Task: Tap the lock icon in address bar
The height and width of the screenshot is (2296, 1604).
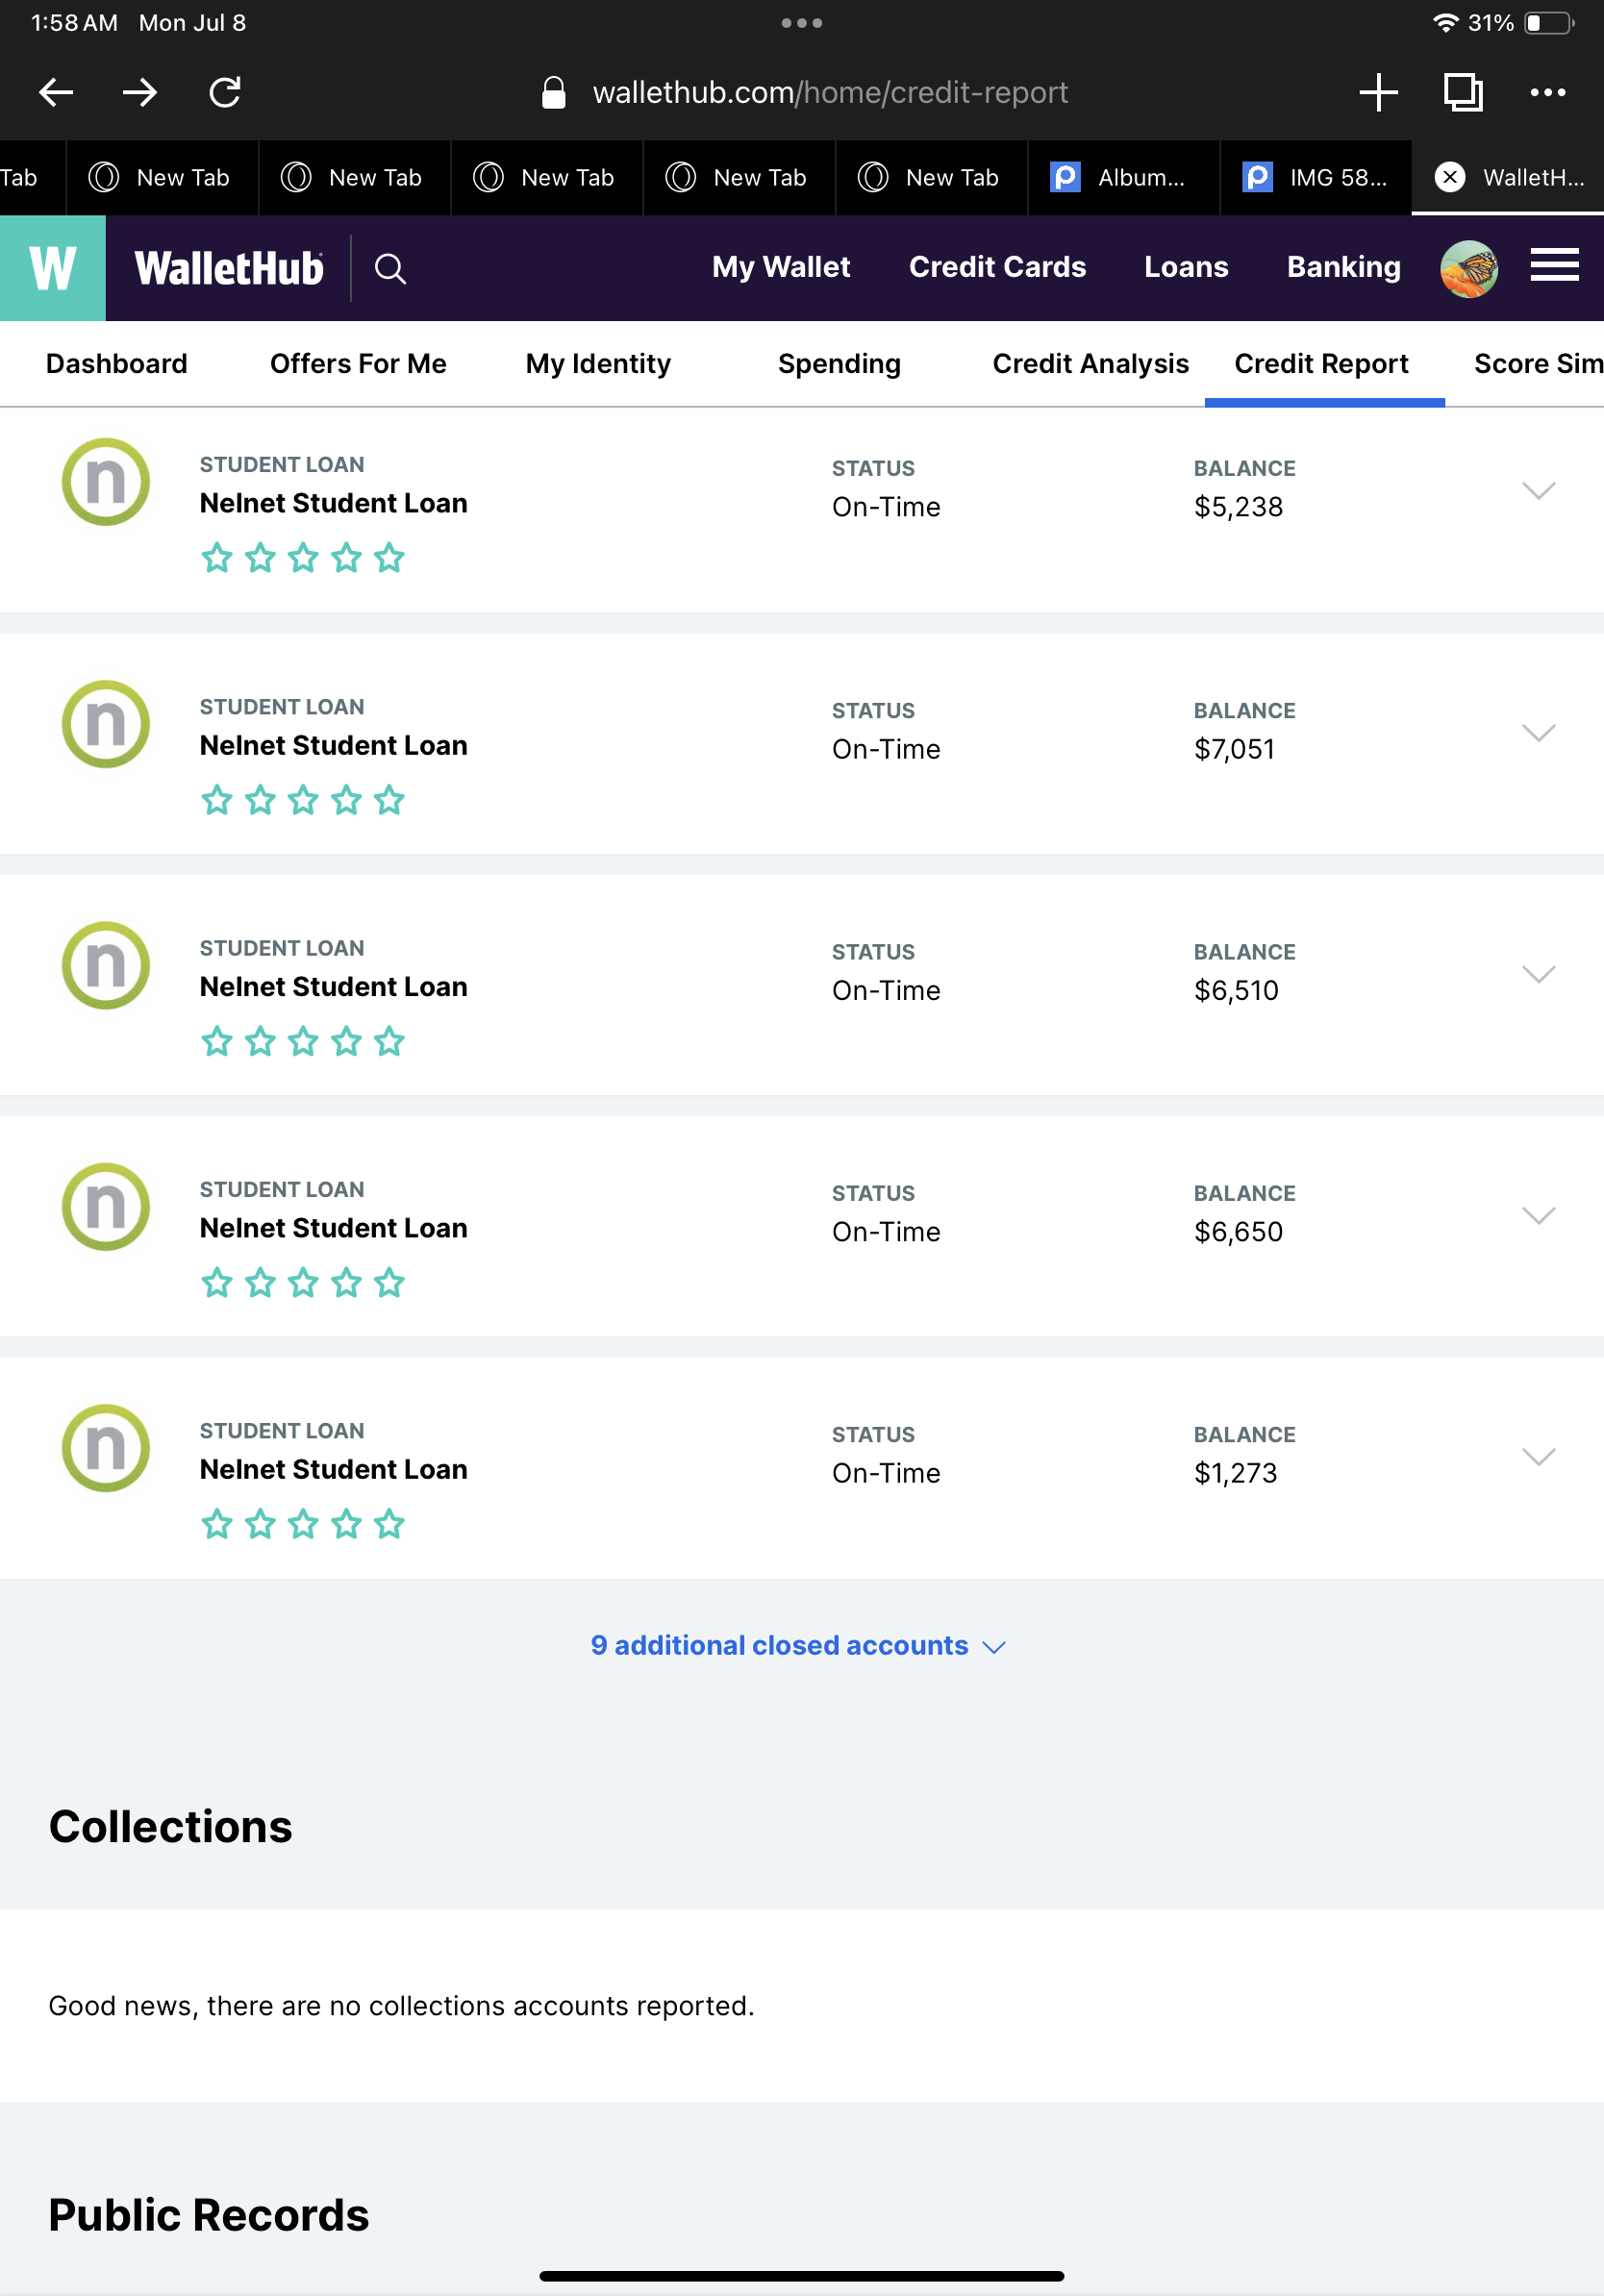Action: [553, 92]
